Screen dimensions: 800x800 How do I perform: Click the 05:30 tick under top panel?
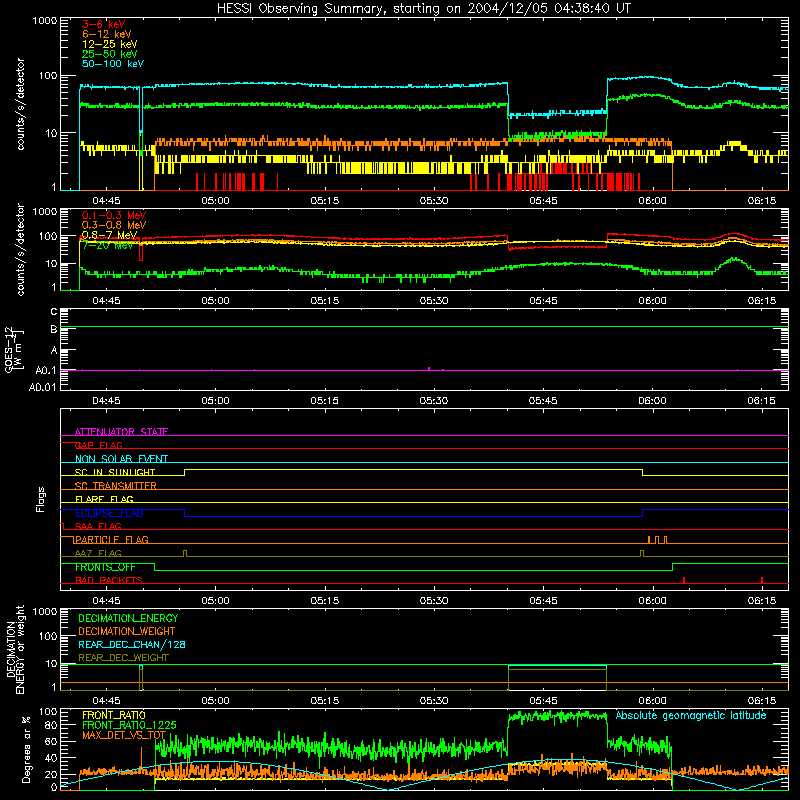pyautogui.click(x=434, y=201)
